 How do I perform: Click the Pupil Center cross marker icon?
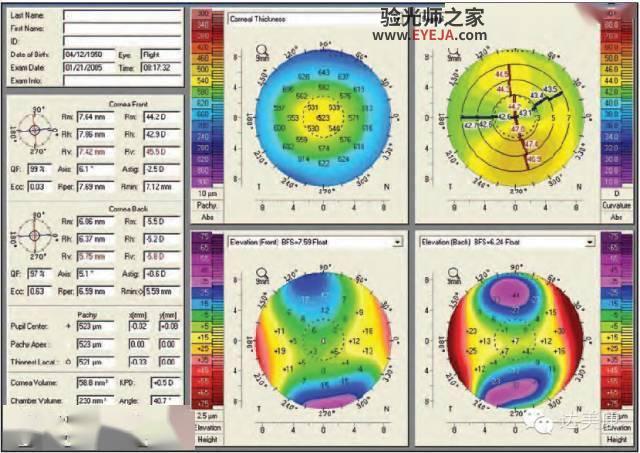coord(68,326)
